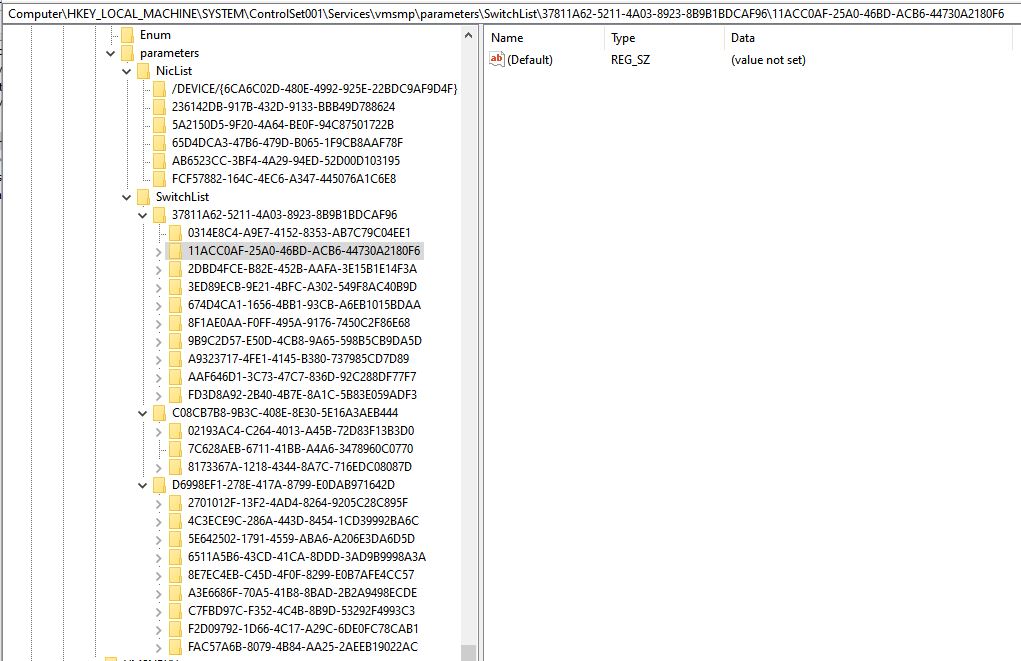Collapse the parameters key
1021x661 pixels.
[109, 52]
